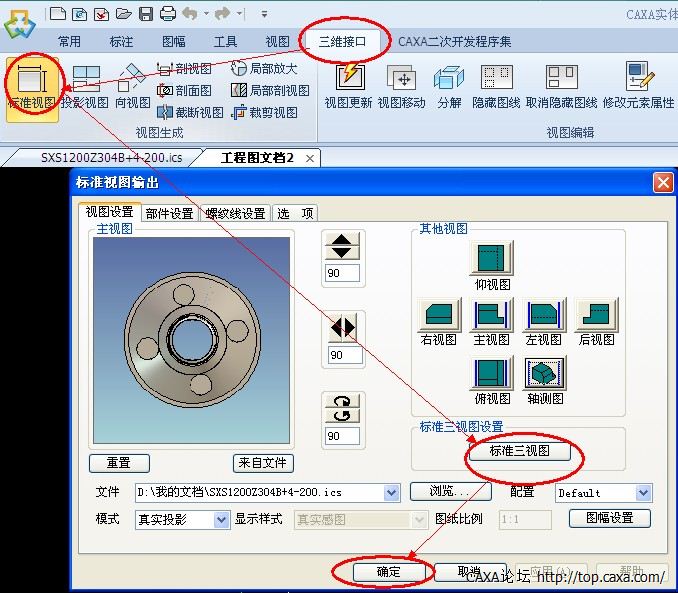The image size is (678, 593).
Task: Click the up/down rotate arrows button
Action: 342,246
